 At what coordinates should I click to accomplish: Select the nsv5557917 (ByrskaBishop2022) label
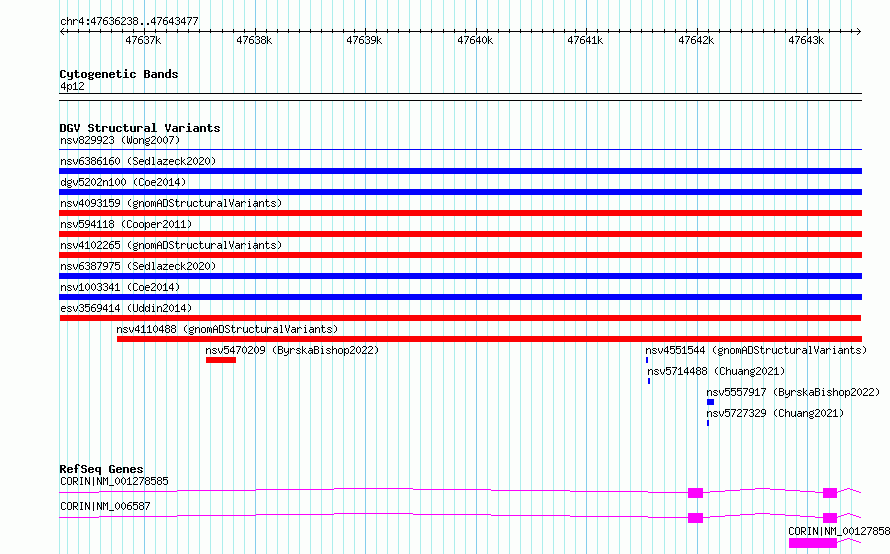(x=793, y=392)
